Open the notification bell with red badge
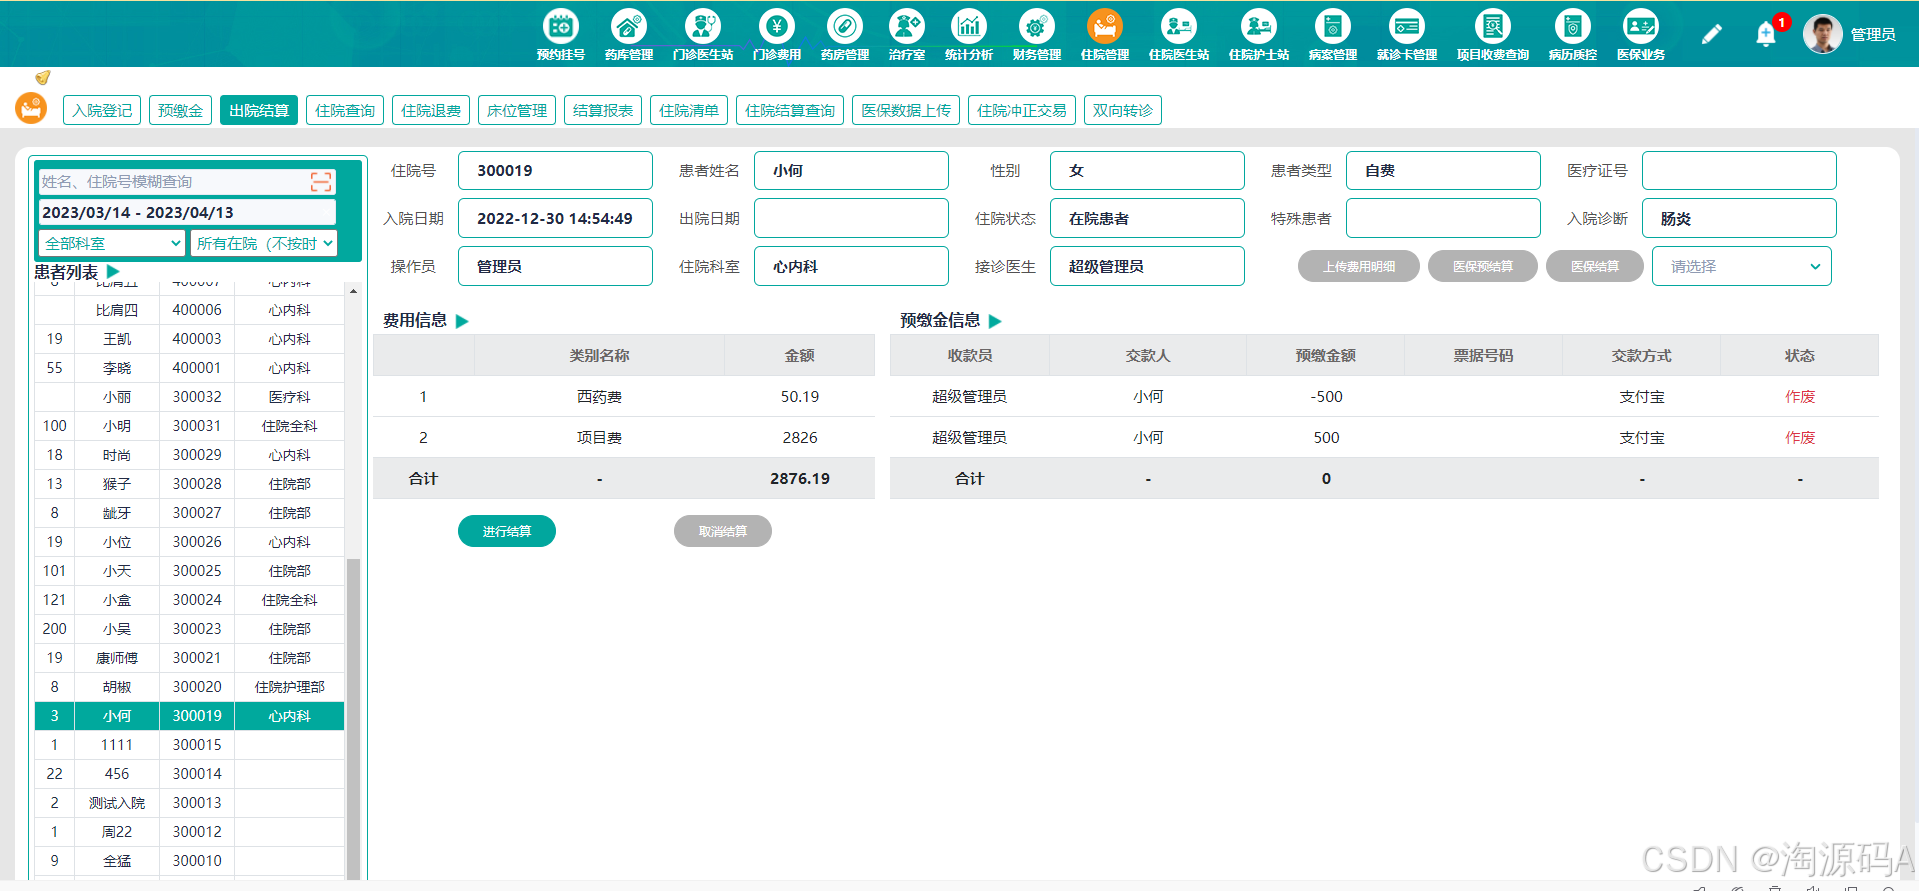The height and width of the screenshot is (891, 1919). [1767, 34]
